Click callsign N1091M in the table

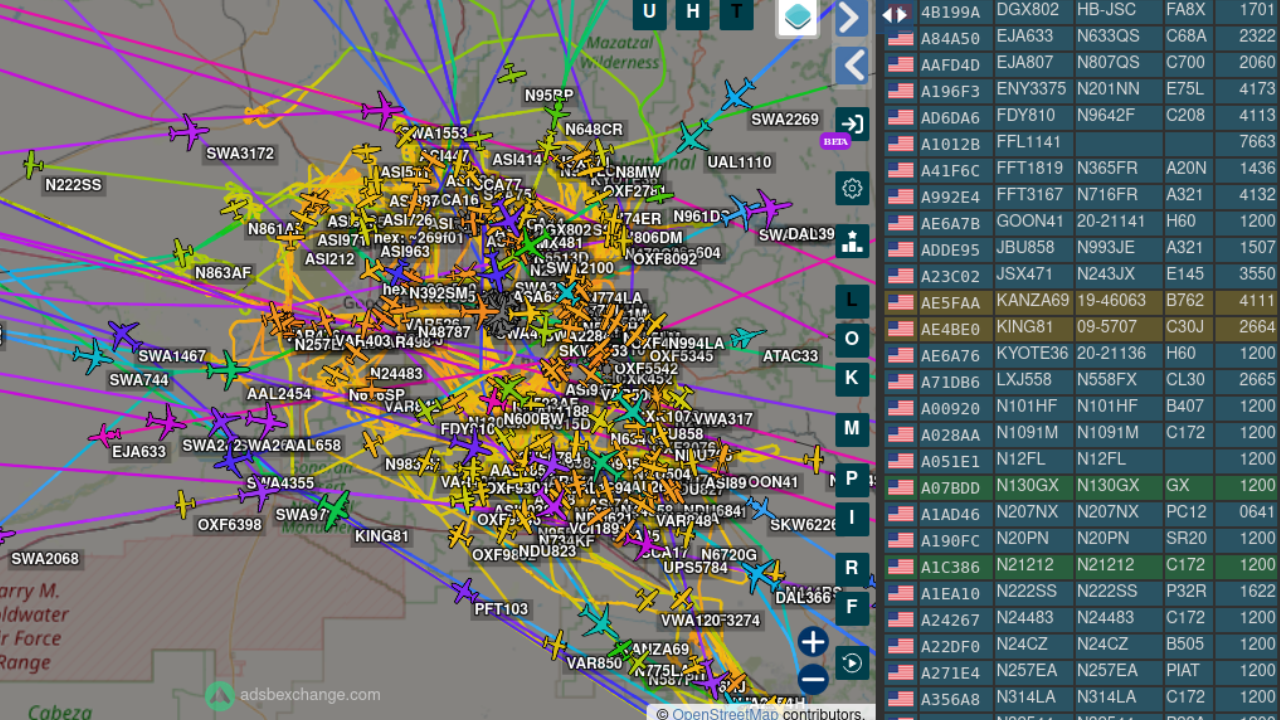pyautogui.click(x=1027, y=434)
